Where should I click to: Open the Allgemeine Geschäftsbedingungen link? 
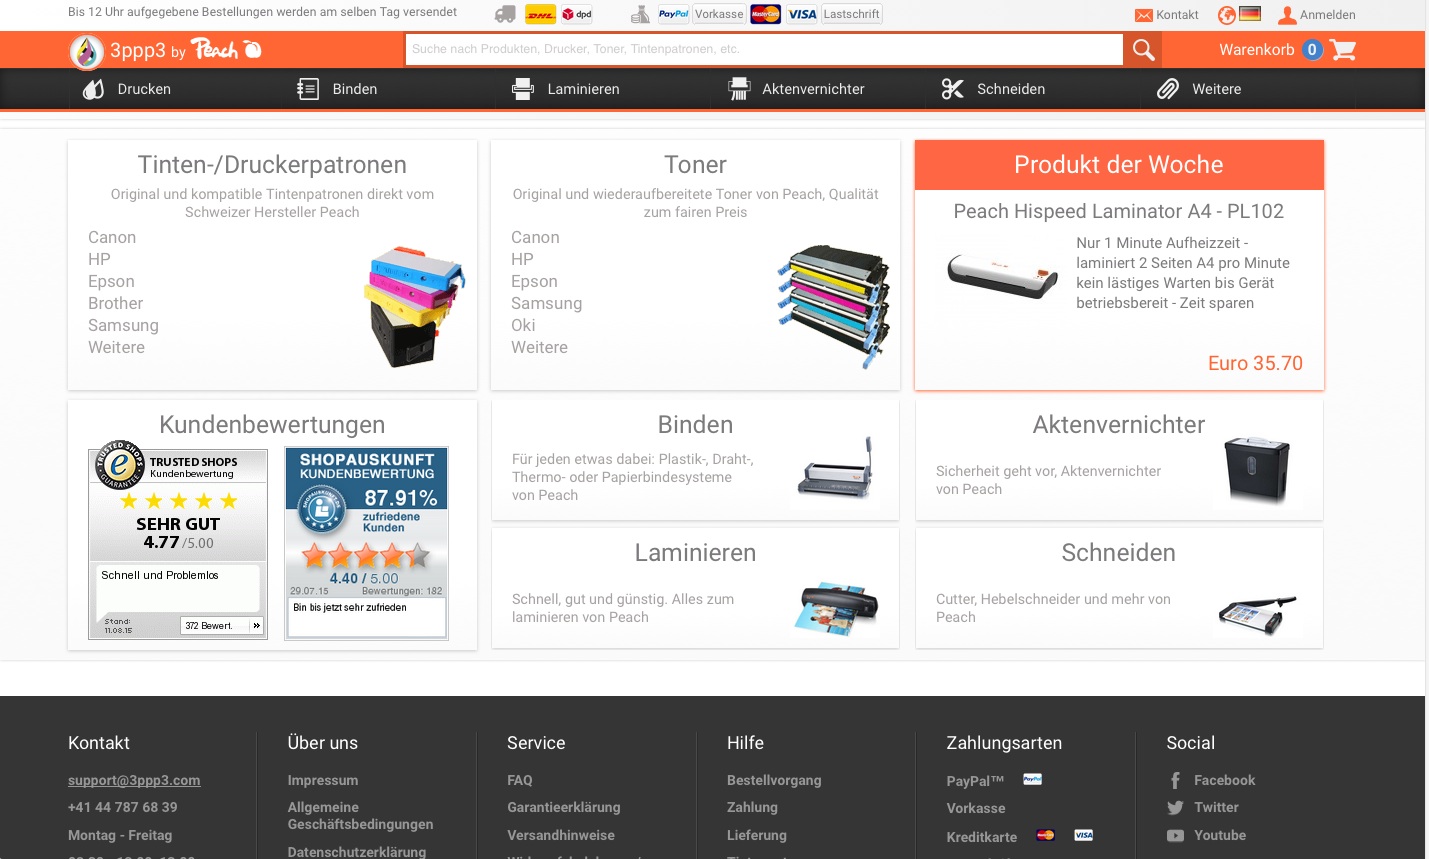point(360,816)
